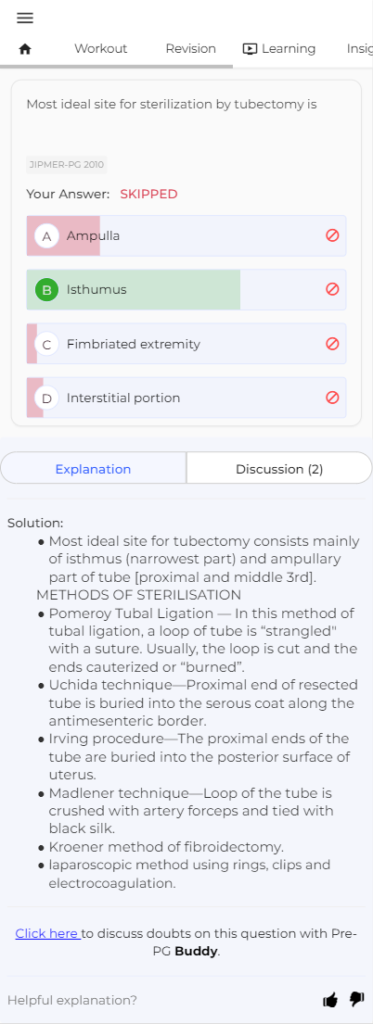Click the blocked icon beside Isthumus
The image size is (373, 1024).
(332, 289)
